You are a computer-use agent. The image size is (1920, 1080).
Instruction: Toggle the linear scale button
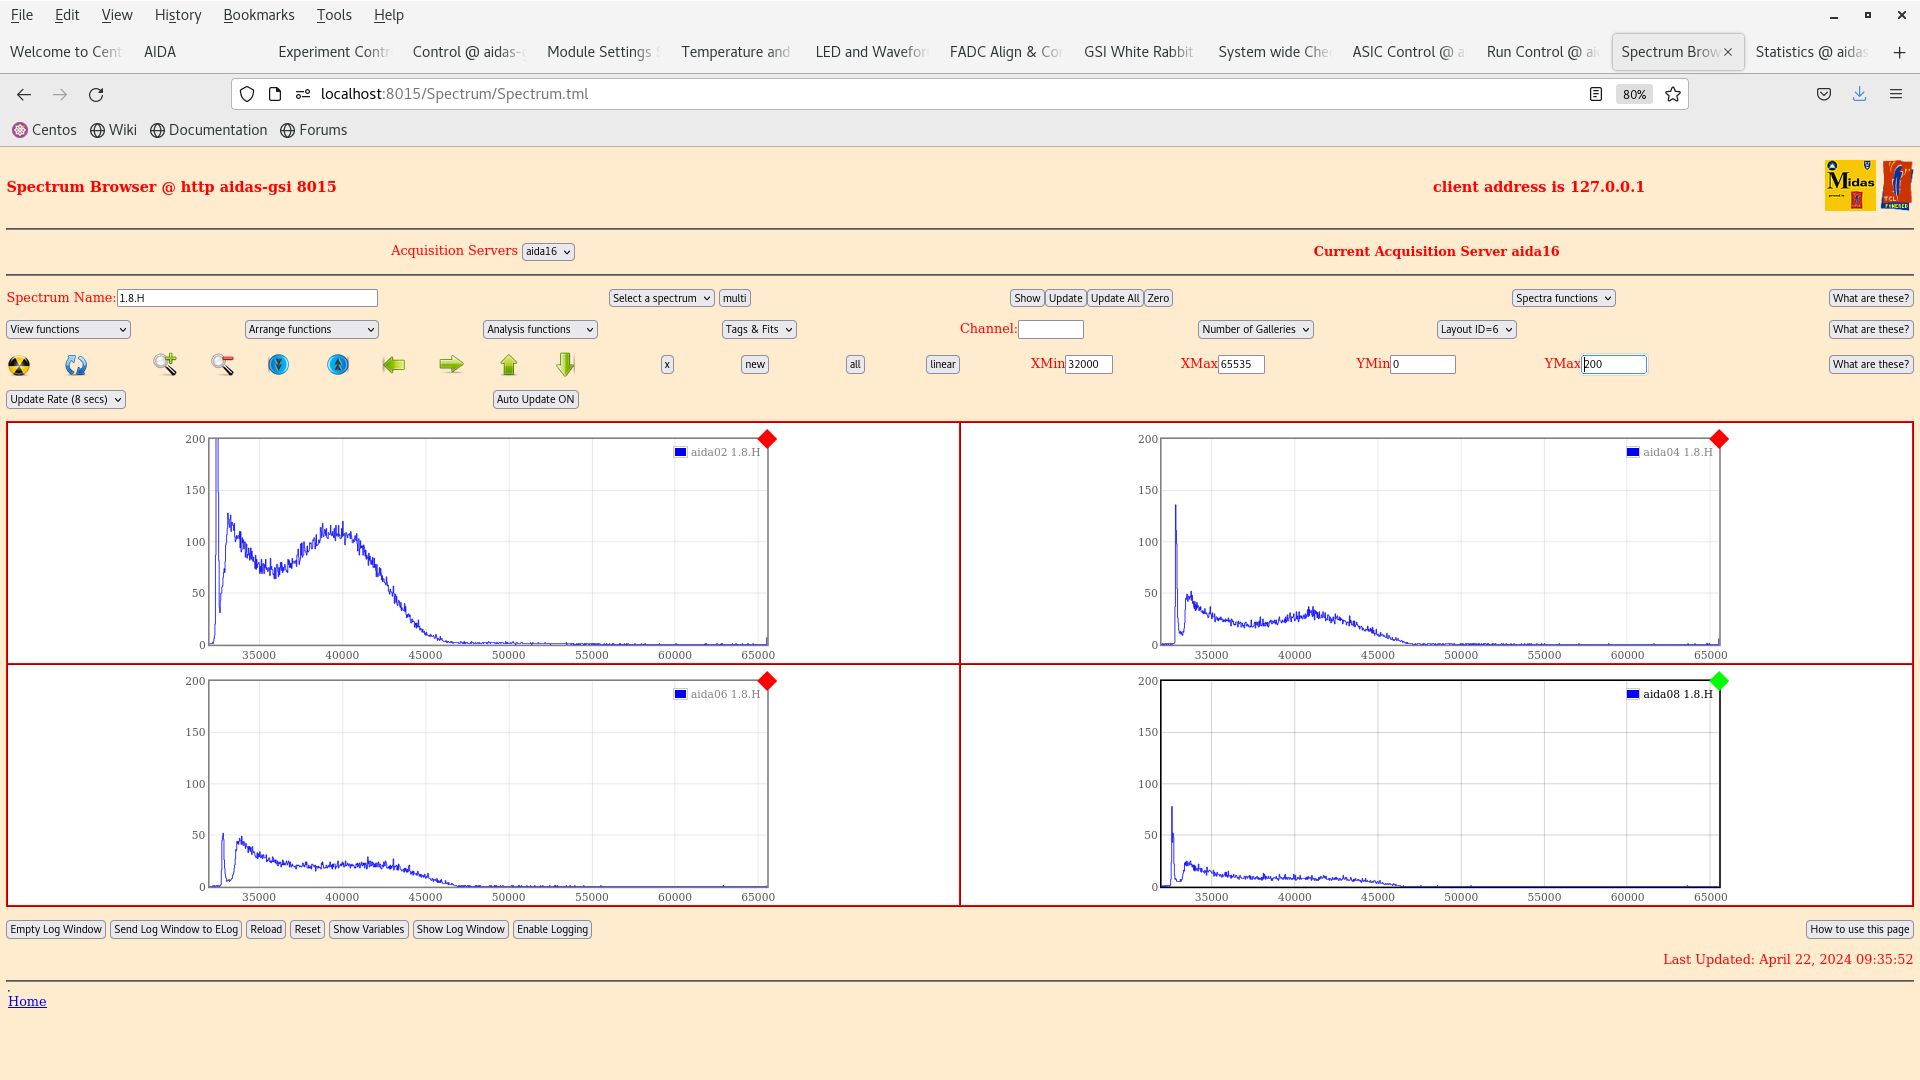click(943, 365)
